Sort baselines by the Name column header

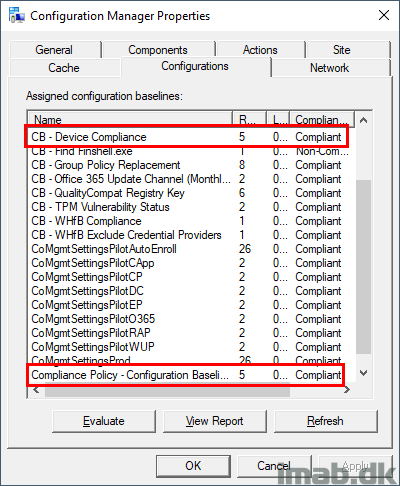coord(130,120)
